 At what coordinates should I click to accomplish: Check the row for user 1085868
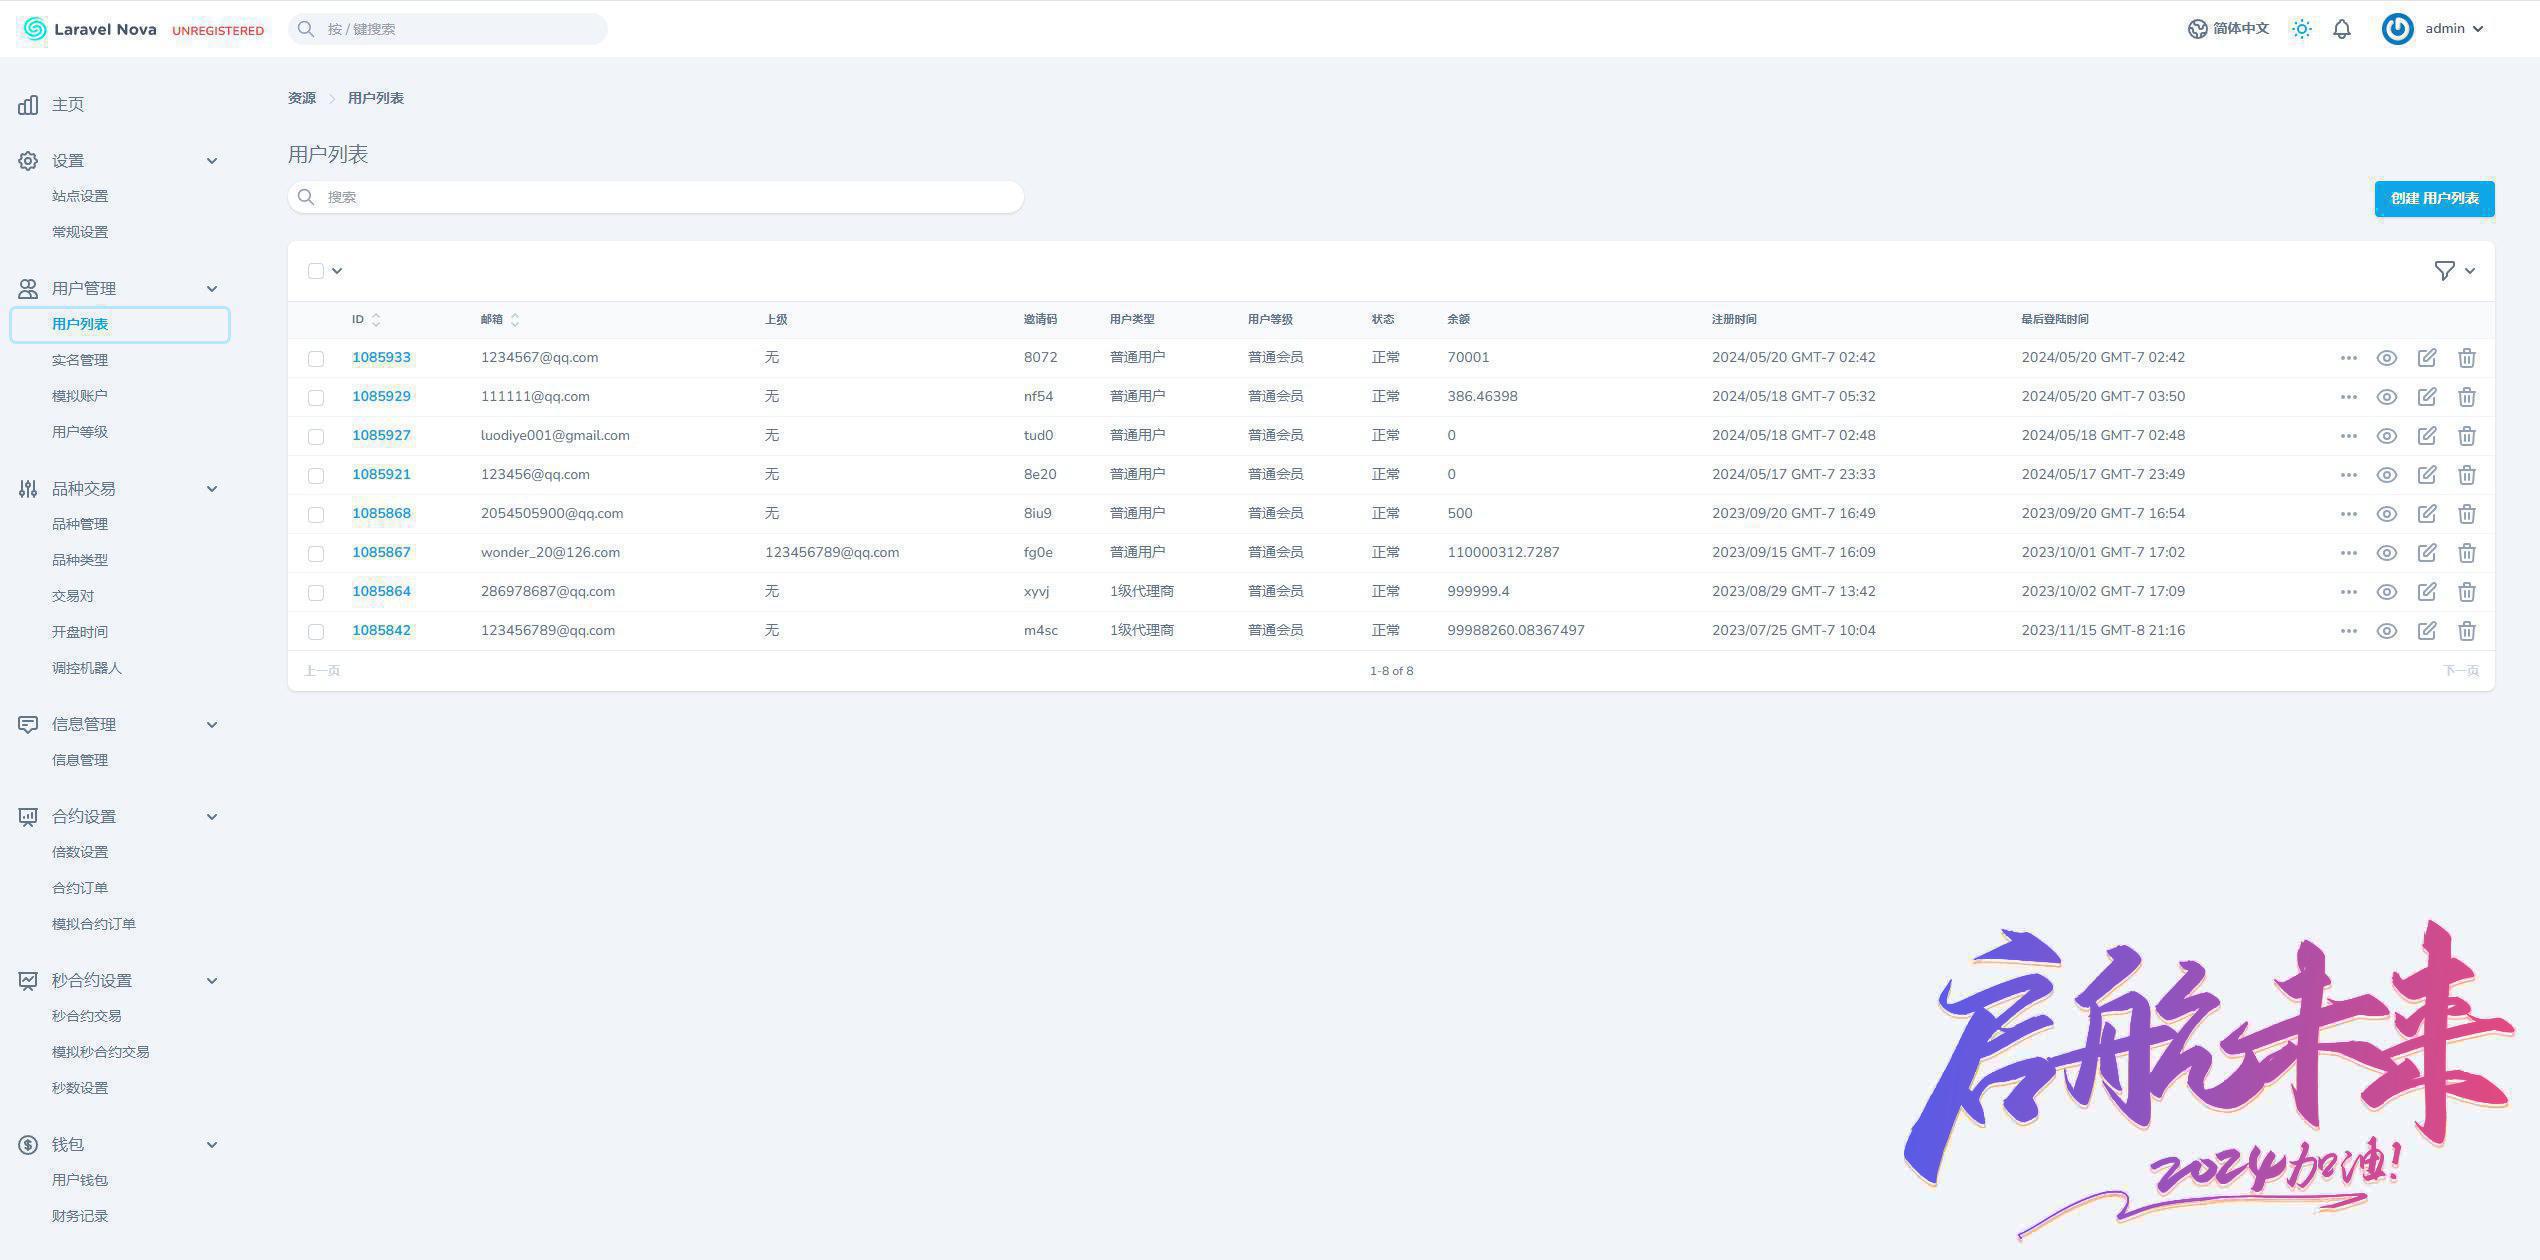pos(316,514)
